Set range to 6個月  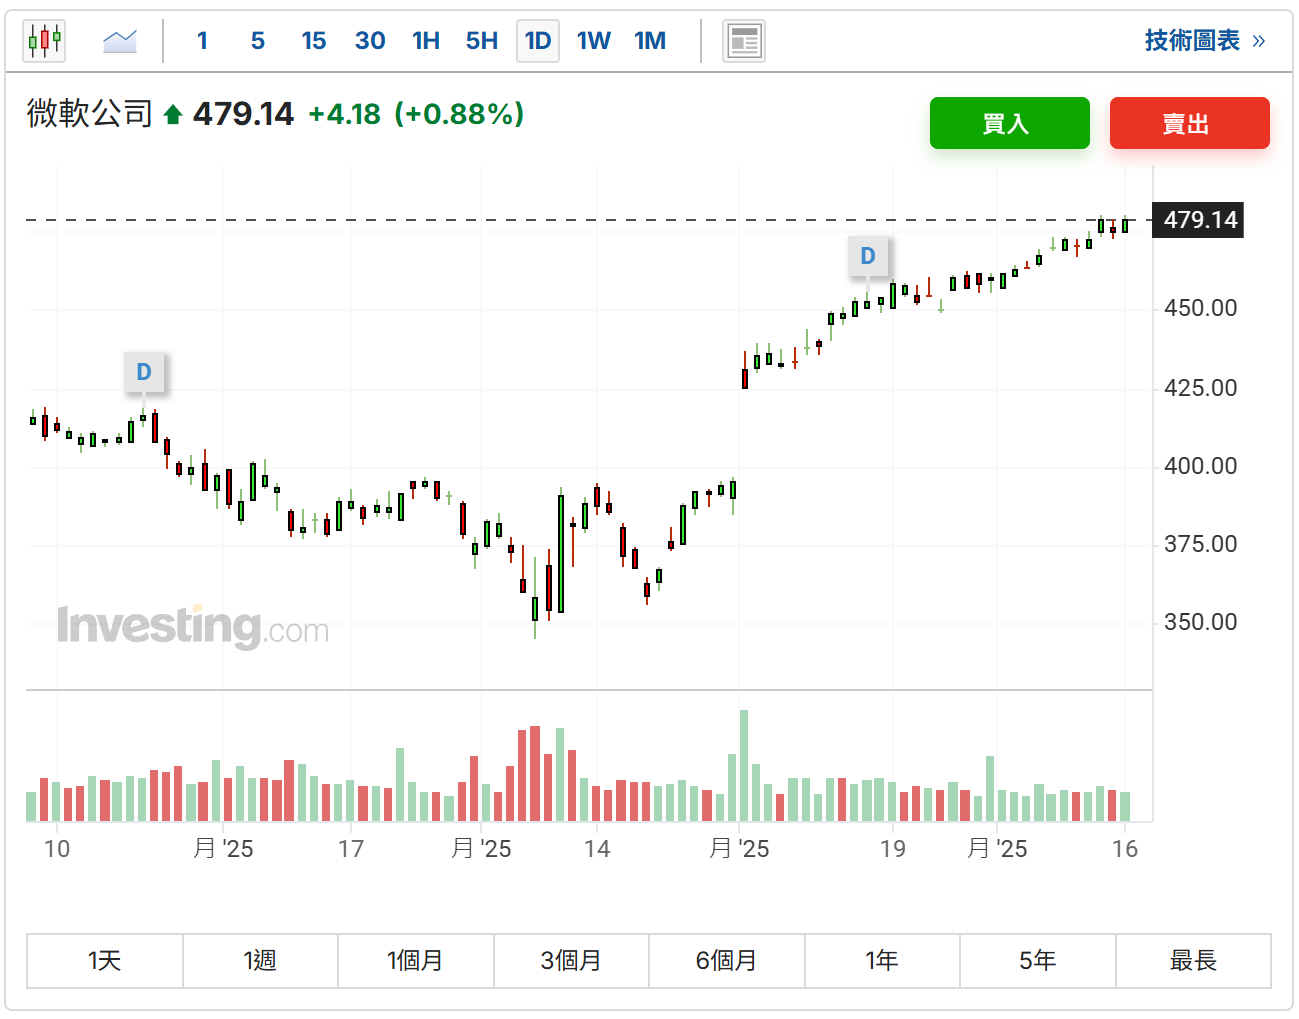[726, 961]
